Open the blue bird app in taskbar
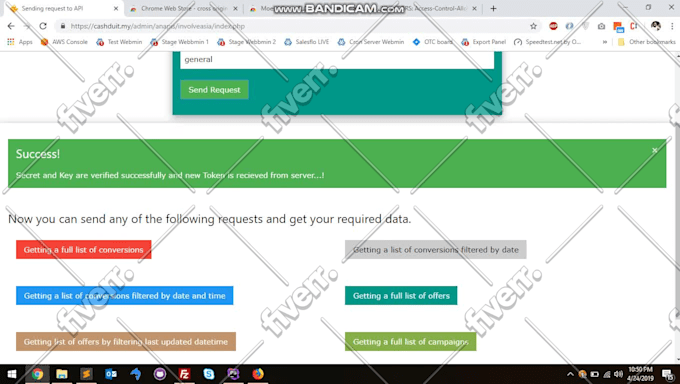 coord(135,374)
